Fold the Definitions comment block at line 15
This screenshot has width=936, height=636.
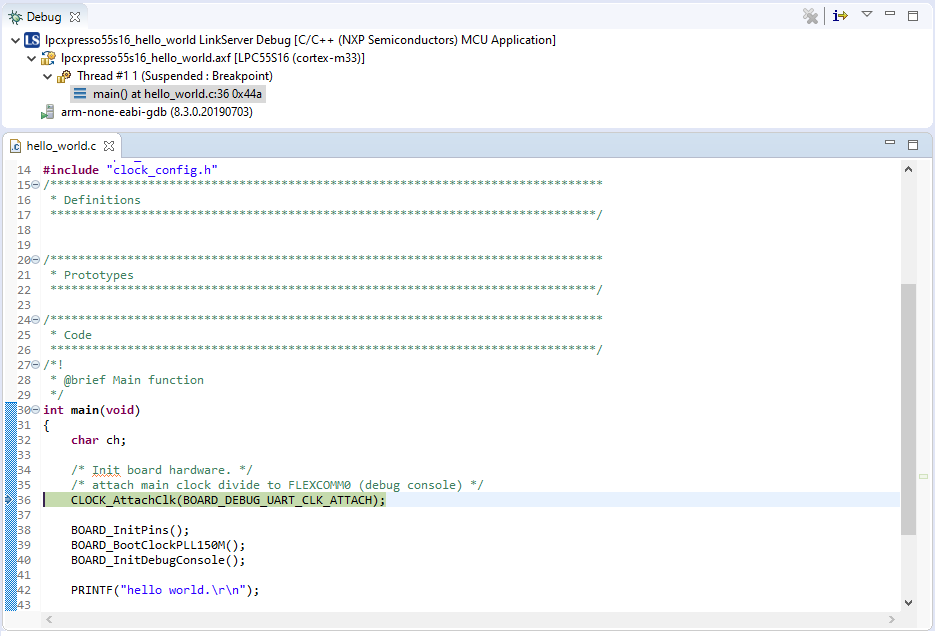tap(36, 185)
